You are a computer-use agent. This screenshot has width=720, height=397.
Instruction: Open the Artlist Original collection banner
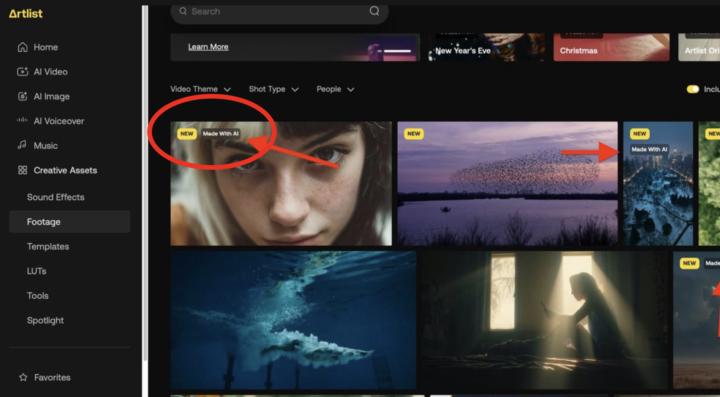click(699, 47)
